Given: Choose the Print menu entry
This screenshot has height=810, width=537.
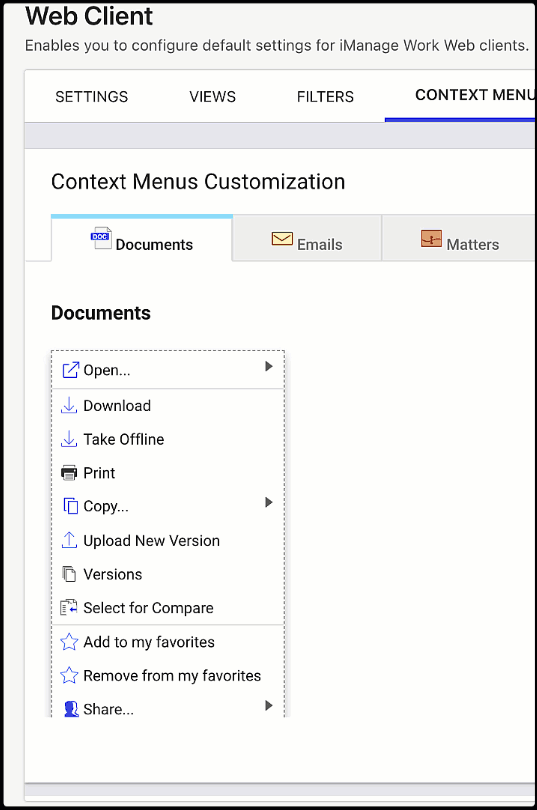Looking at the screenshot, I should (168, 473).
